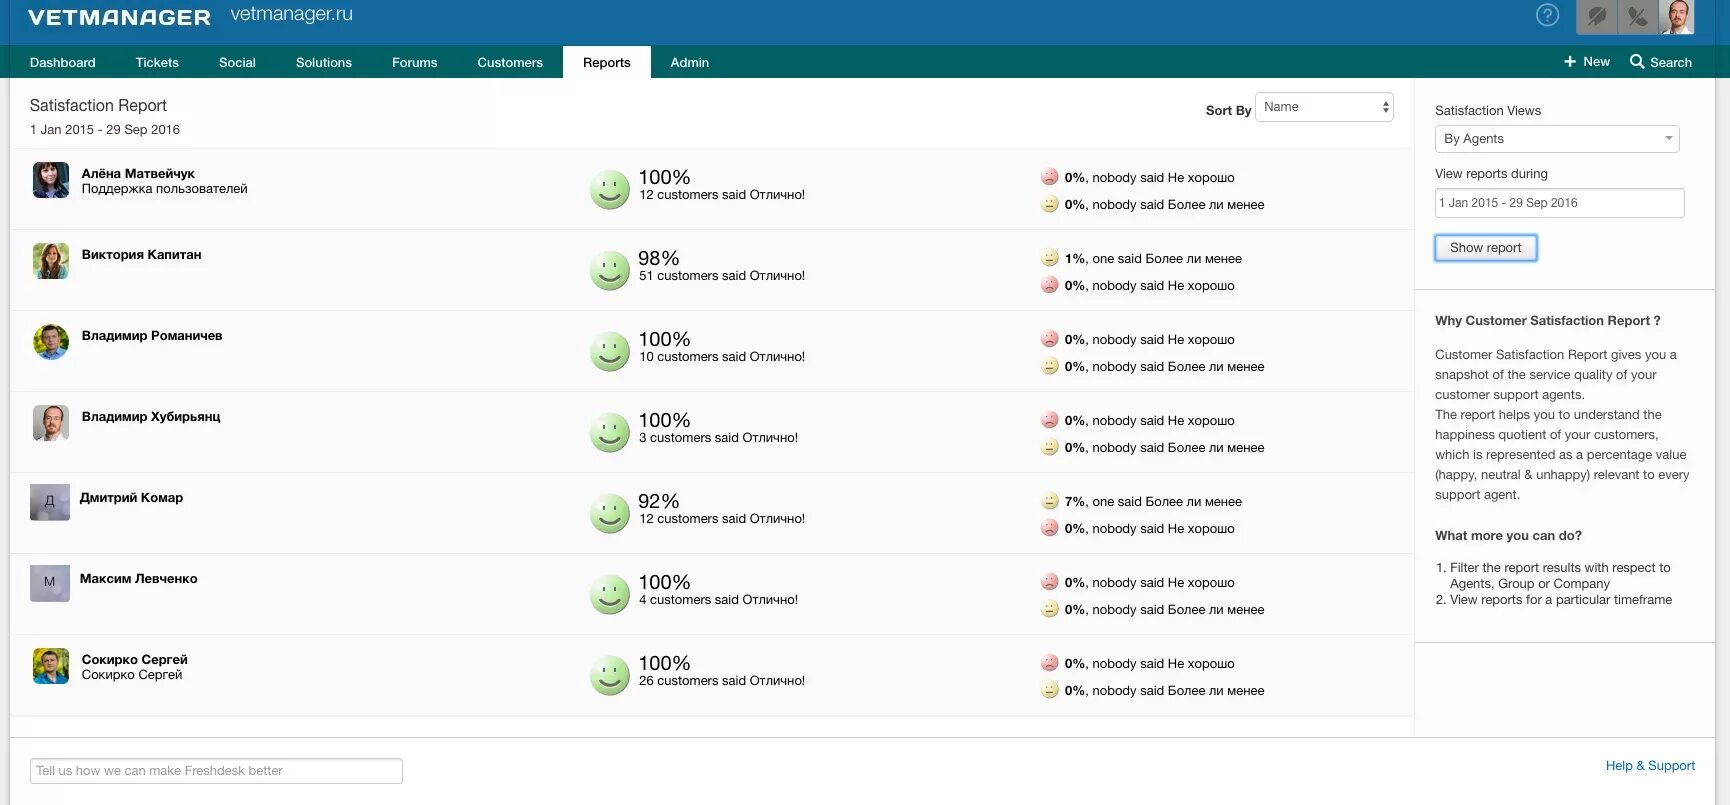Image resolution: width=1730 pixels, height=805 pixels.
Task: Click the yellow neutral face beside 1%
Action: coord(1049,258)
